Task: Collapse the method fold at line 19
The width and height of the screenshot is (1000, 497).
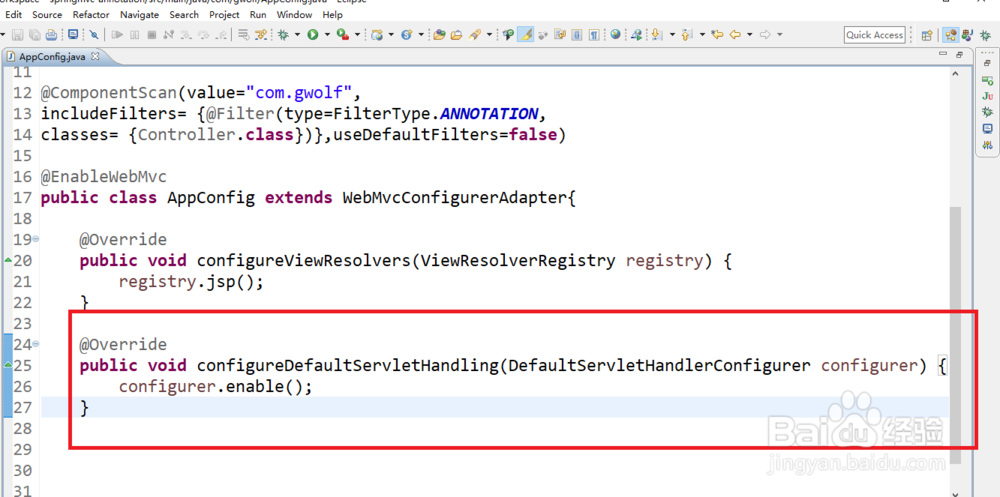Action: [35, 239]
